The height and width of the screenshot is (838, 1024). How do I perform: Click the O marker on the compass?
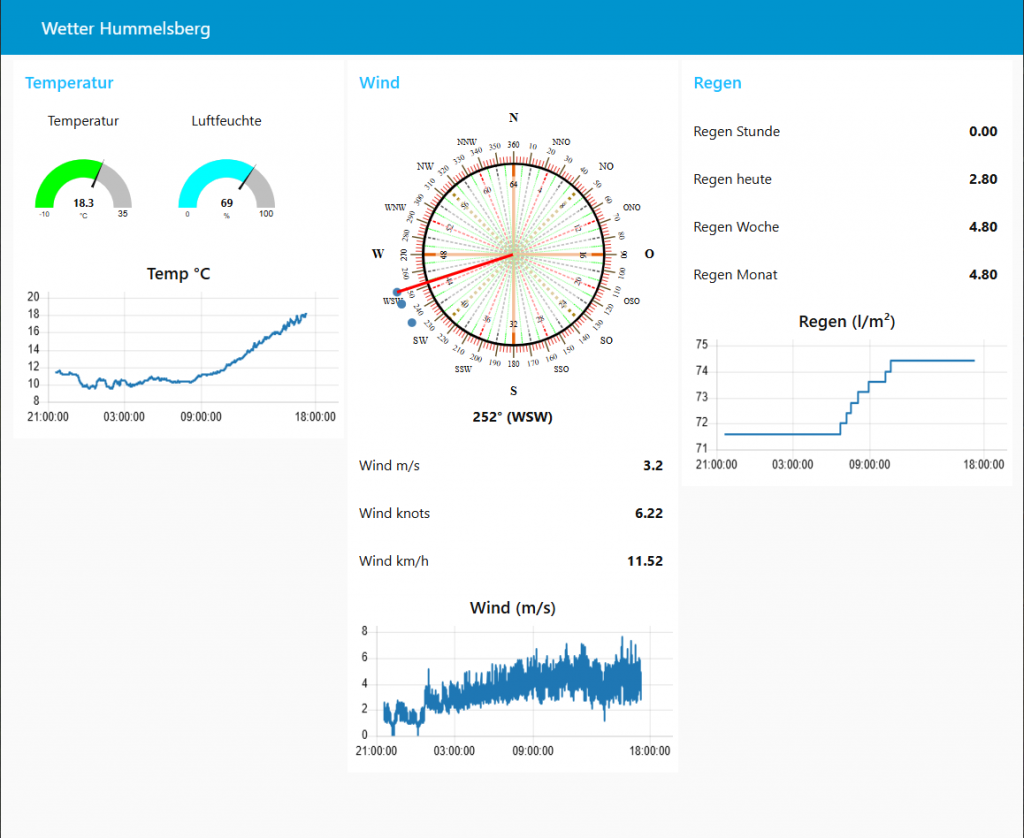point(649,254)
